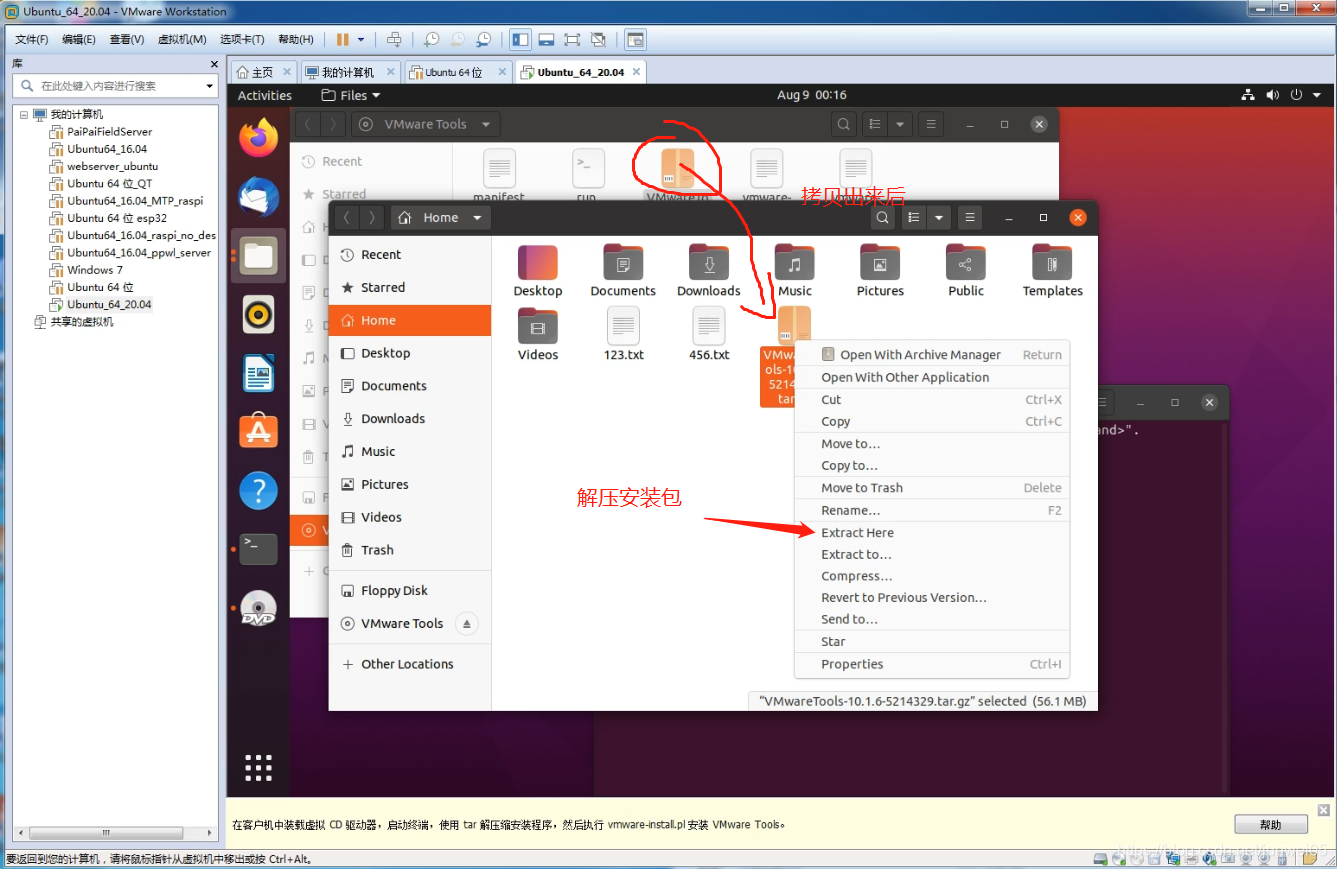The width and height of the screenshot is (1337, 869).
Task: Show Applications grid in the dock
Action: [259, 767]
